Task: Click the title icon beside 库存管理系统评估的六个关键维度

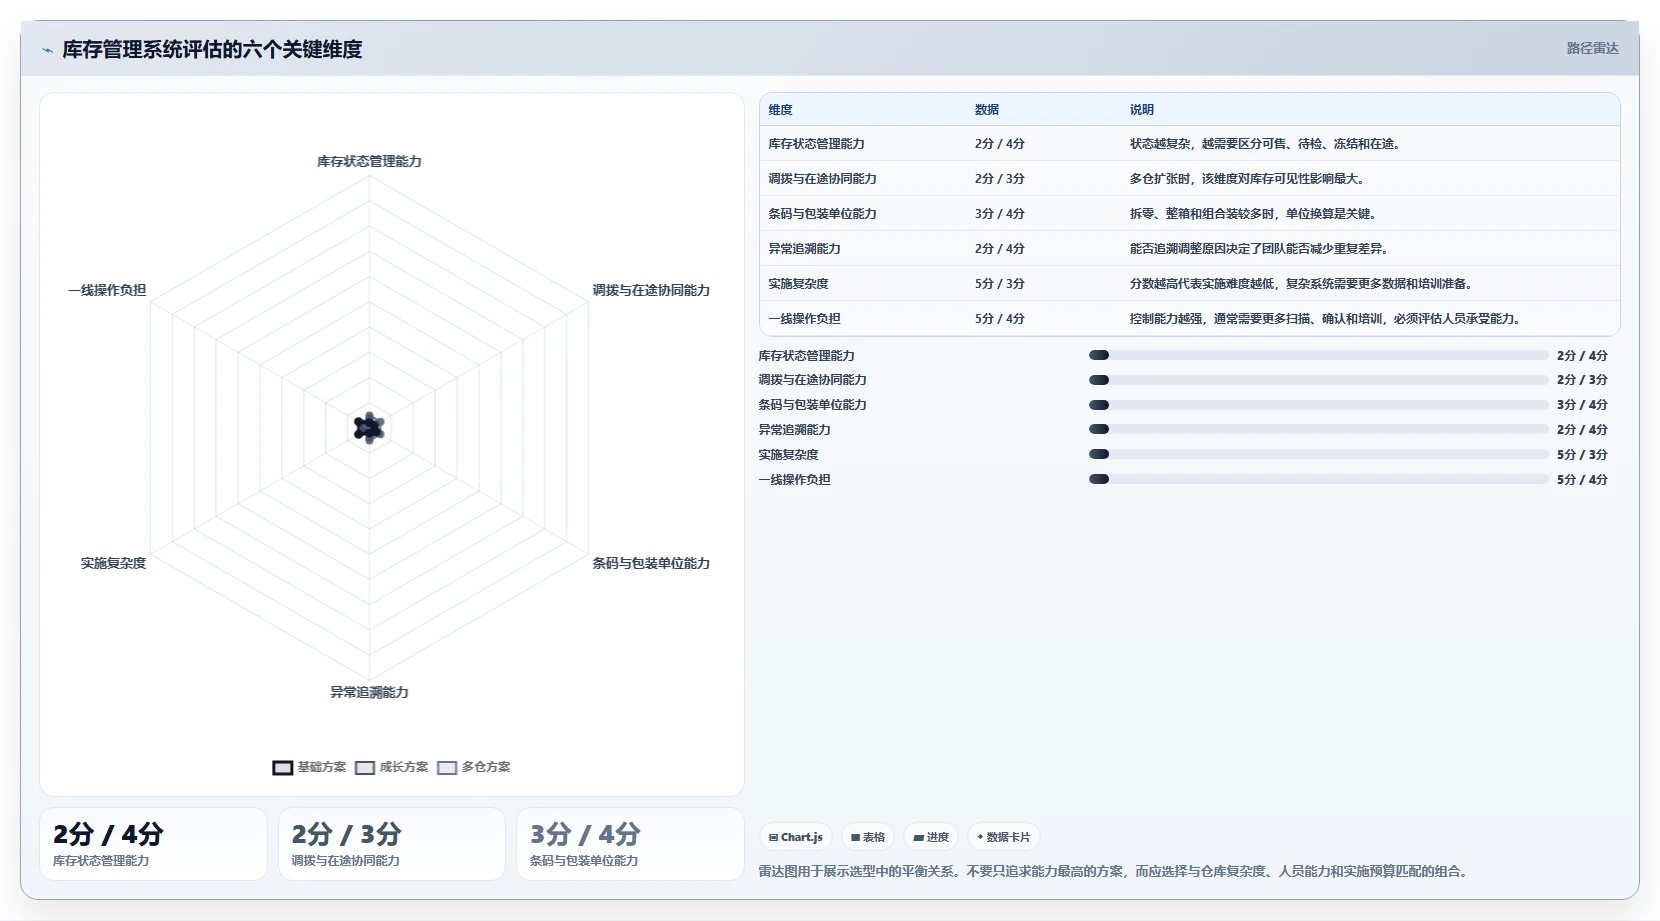Action: tap(47, 50)
